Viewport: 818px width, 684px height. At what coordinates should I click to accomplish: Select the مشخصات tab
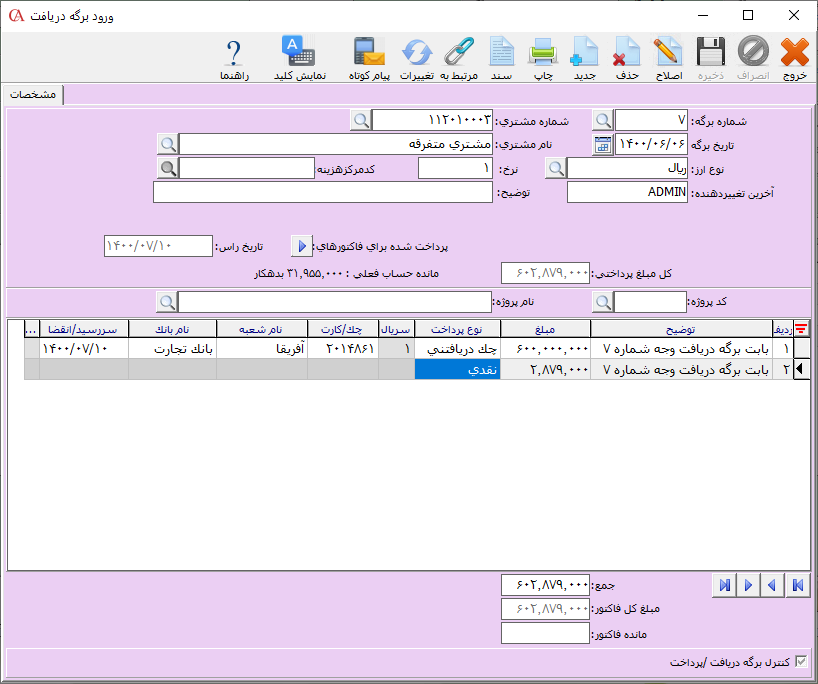pyautogui.click(x=32, y=95)
